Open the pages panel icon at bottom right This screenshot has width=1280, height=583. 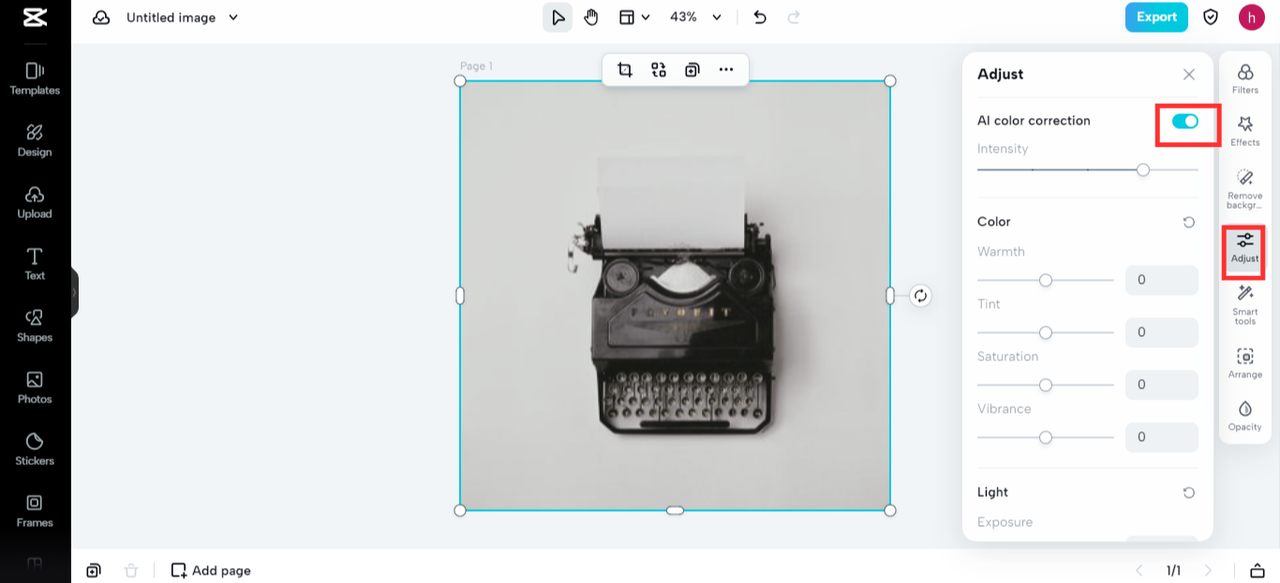click(1258, 570)
